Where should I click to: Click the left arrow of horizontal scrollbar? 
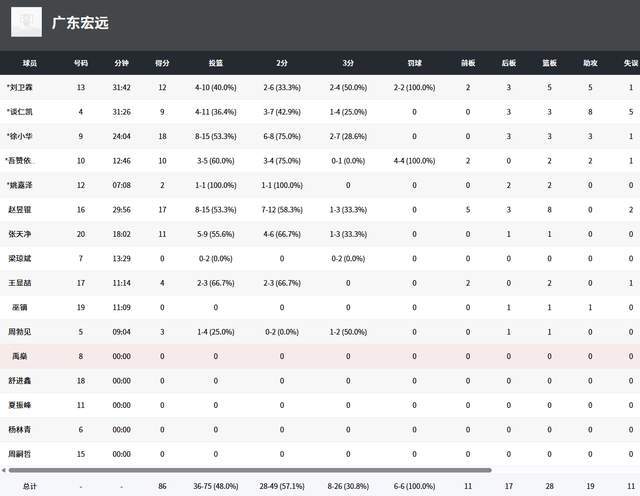coord(4,469)
